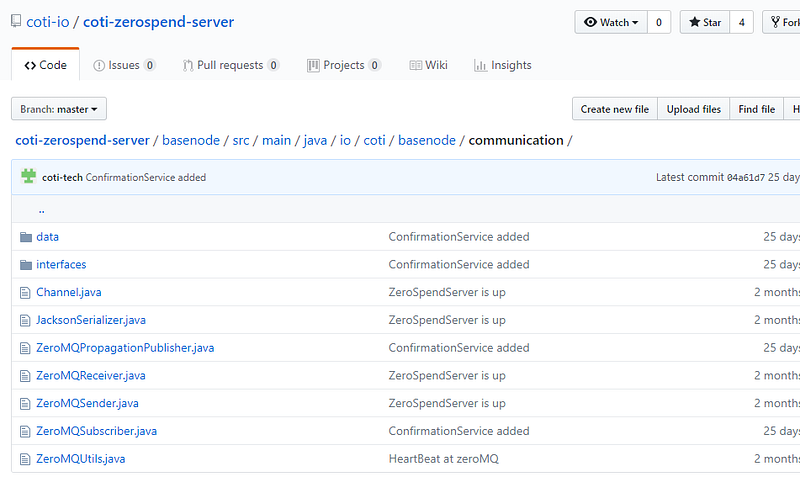Click the interfaces folder icon
800x477 pixels.
point(26,265)
